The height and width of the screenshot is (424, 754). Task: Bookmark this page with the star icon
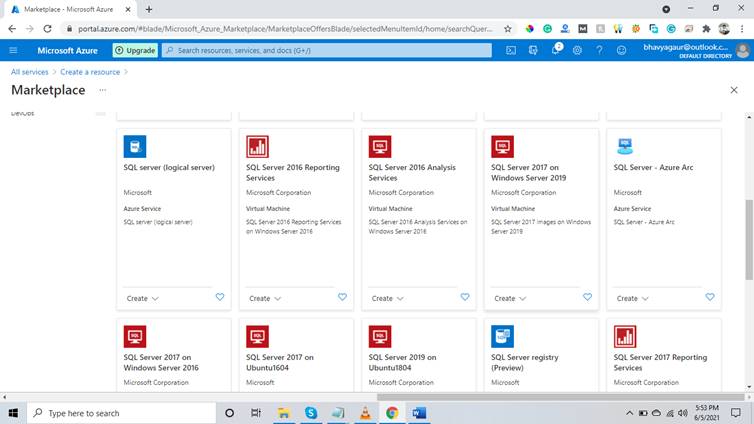pos(508,29)
